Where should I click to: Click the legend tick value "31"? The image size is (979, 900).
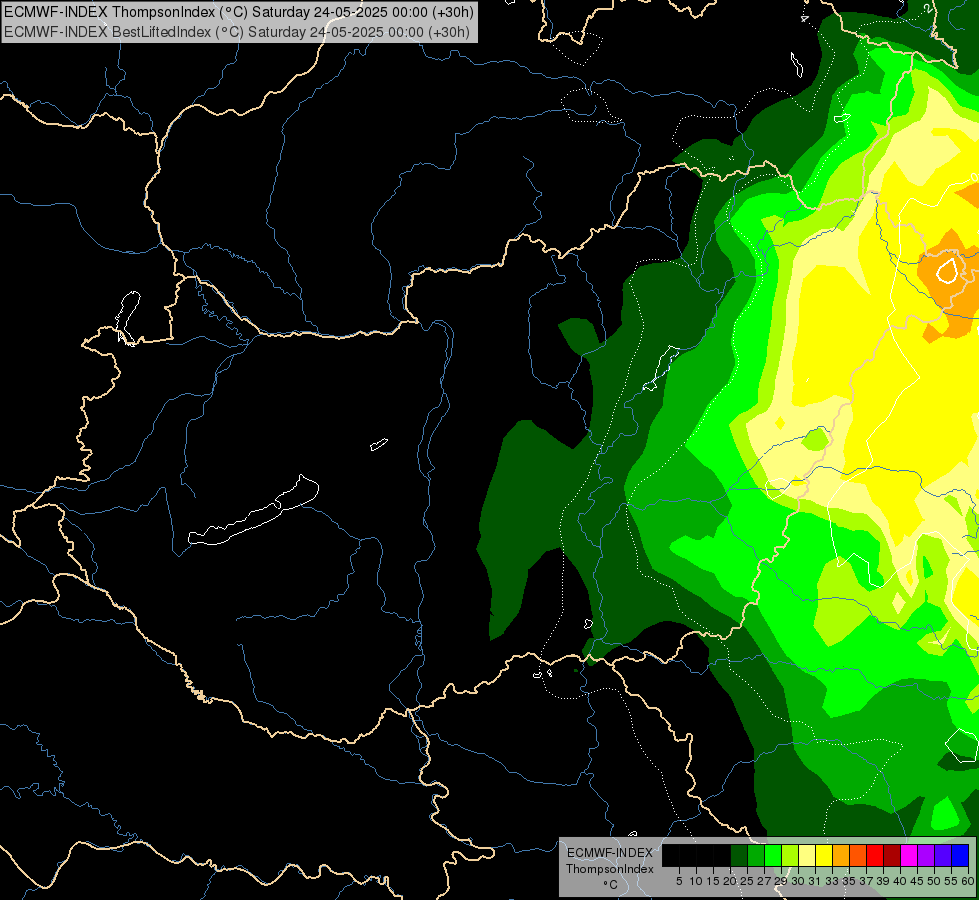[815, 881]
